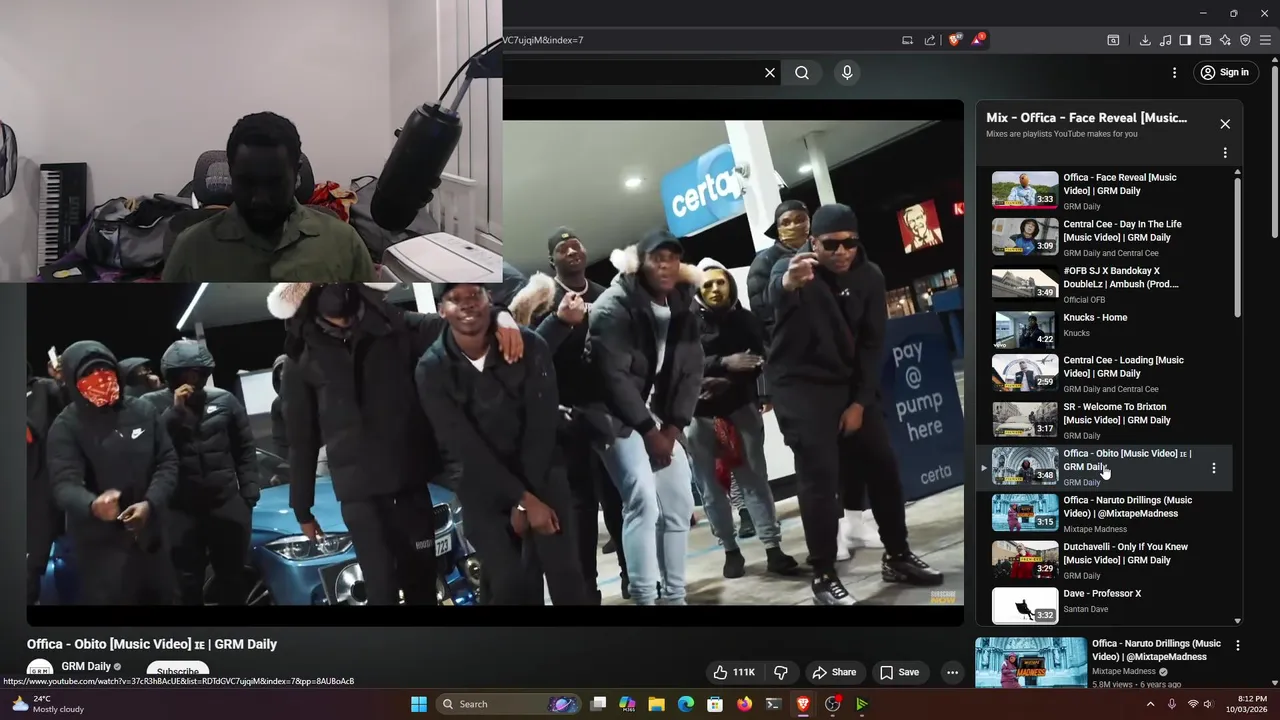
Task: Click the YouTube search magnifier button
Action: click(x=802, y=72)
